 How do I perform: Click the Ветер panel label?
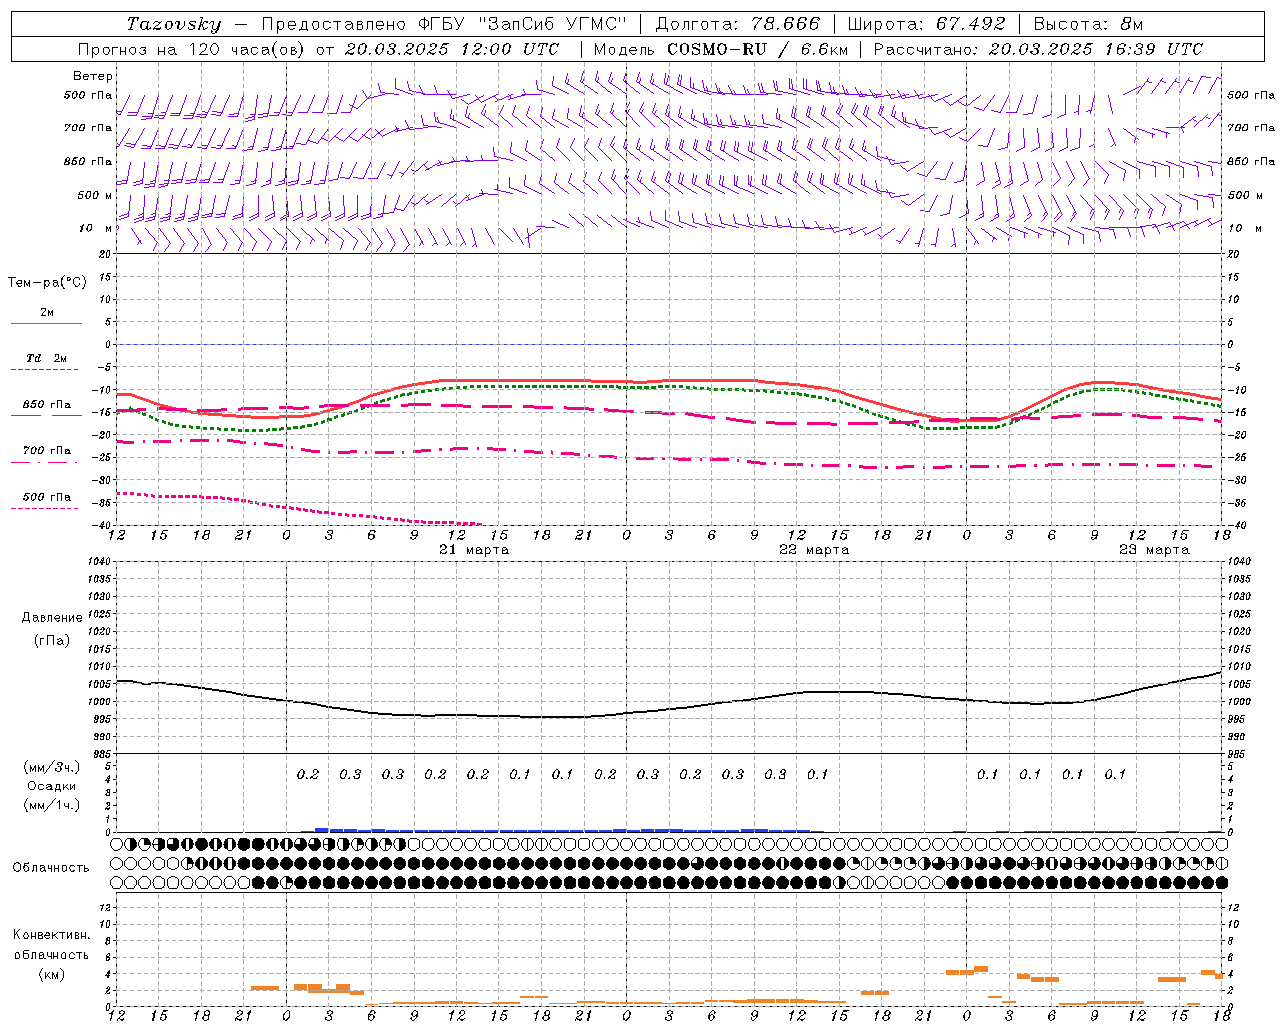click(x=93, y=76)
